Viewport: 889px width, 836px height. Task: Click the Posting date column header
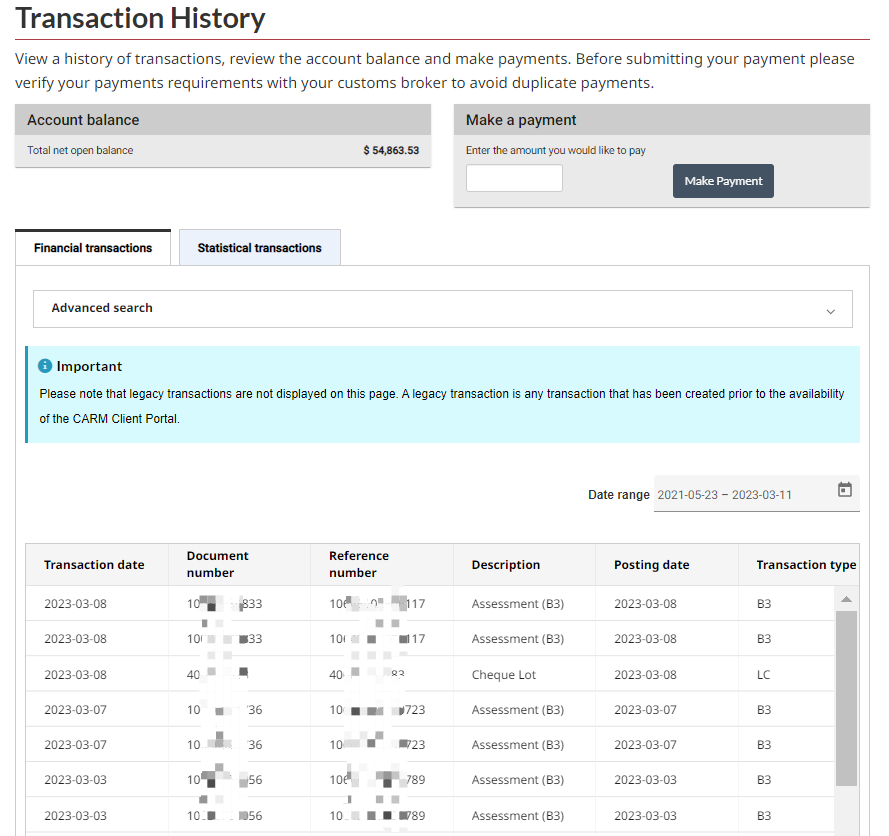point(651,565)
